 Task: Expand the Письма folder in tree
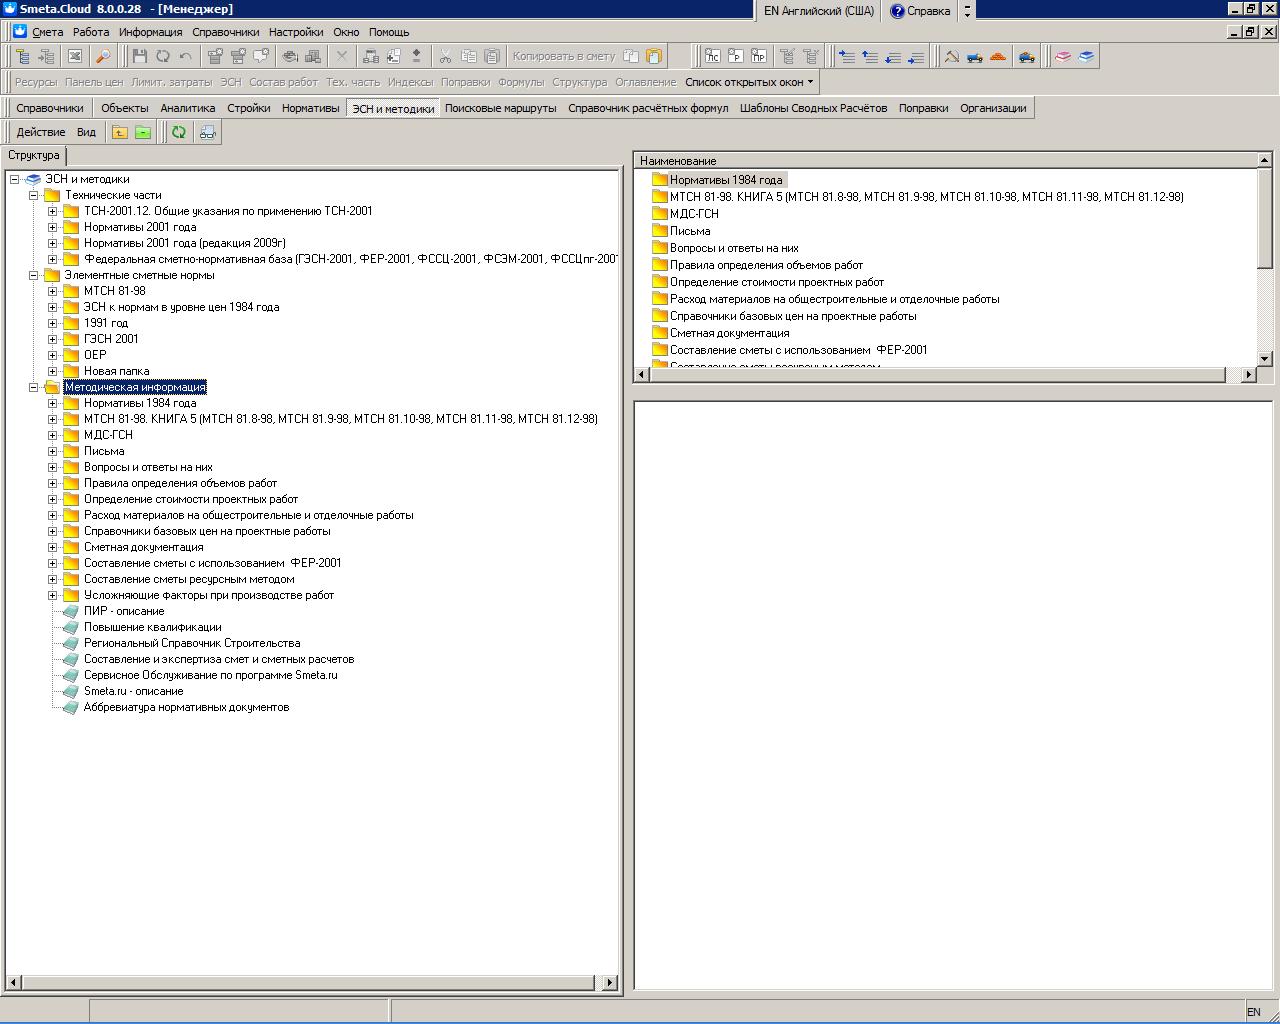pos(52,452)
